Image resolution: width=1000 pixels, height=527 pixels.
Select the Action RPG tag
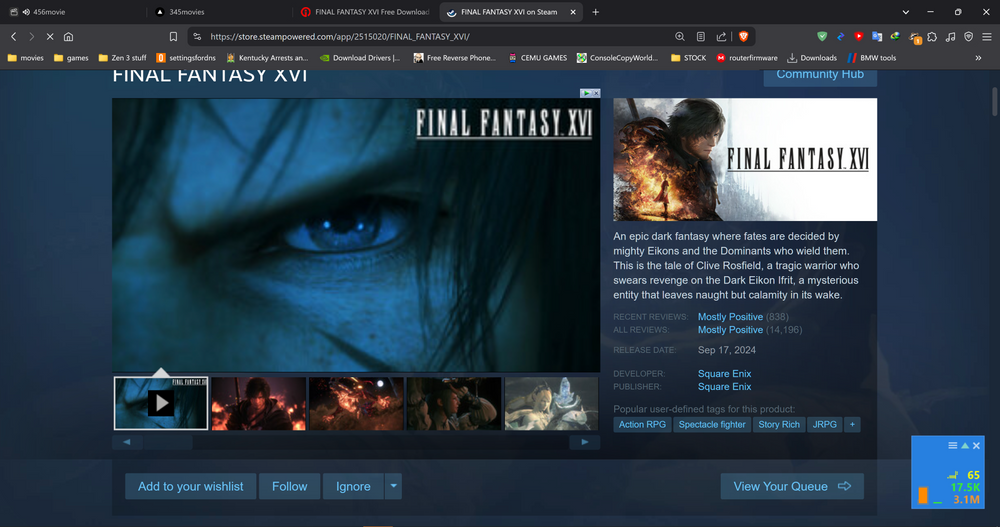pyautogui.click(x=642, y=424)
